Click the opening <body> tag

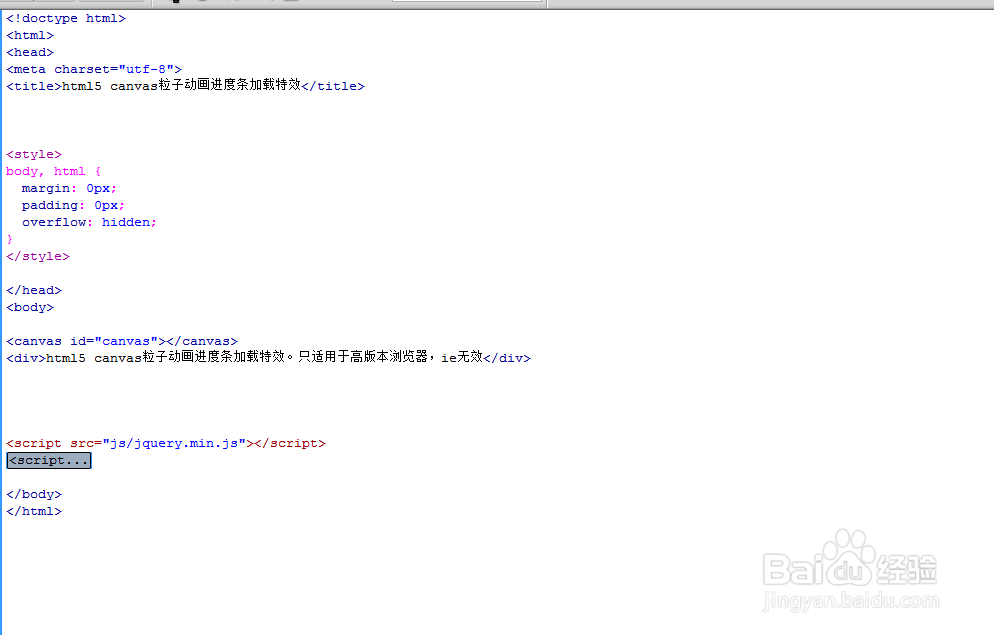click(30, 307)
